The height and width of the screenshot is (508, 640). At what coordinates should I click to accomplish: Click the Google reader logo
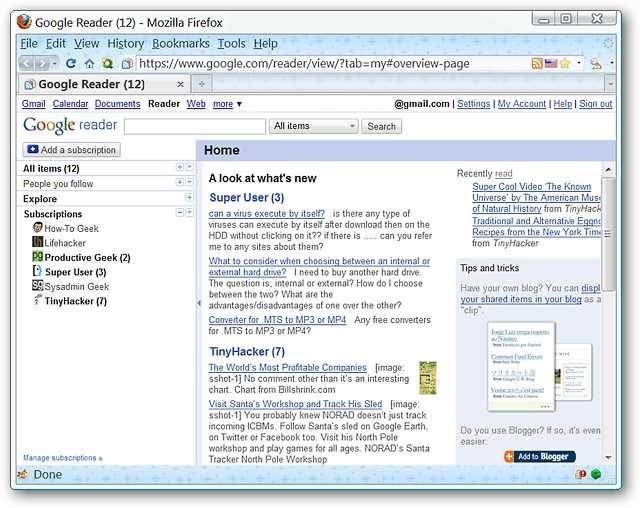70,125
